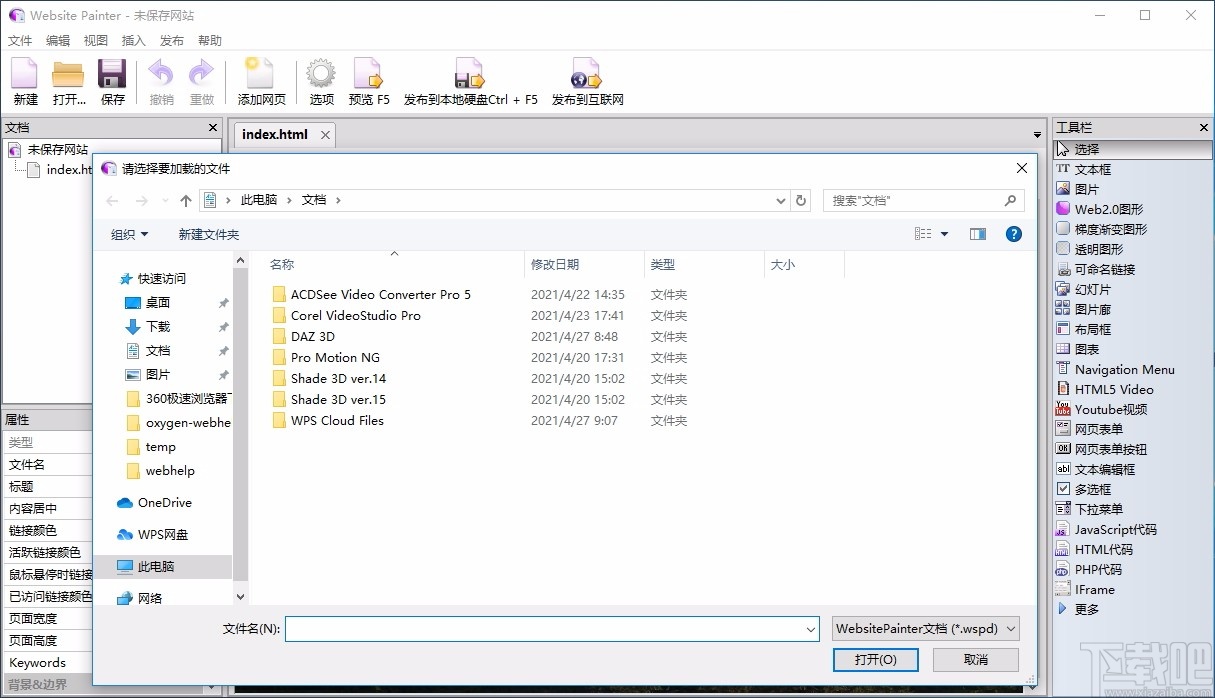Open the view mode options dropdown arrow
The image size is (1215, 698).
coord(944,234)
